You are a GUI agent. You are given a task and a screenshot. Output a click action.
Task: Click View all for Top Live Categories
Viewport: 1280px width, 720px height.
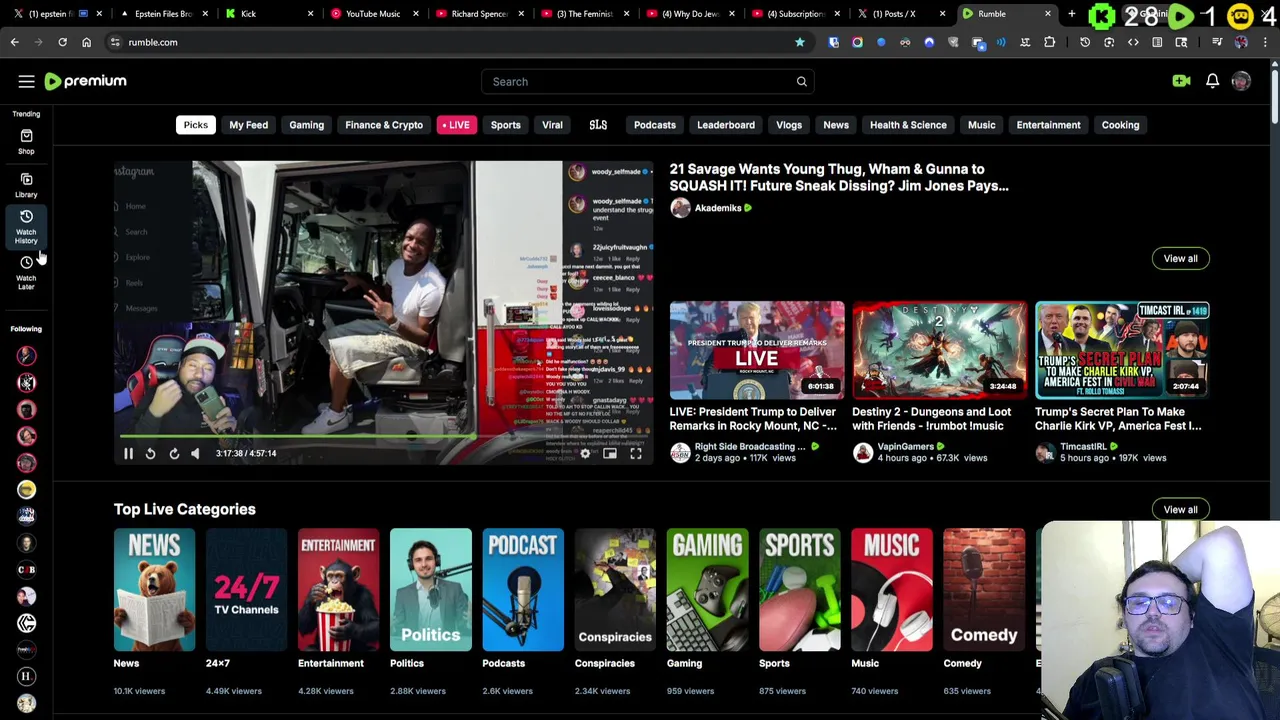[1180, 509]
